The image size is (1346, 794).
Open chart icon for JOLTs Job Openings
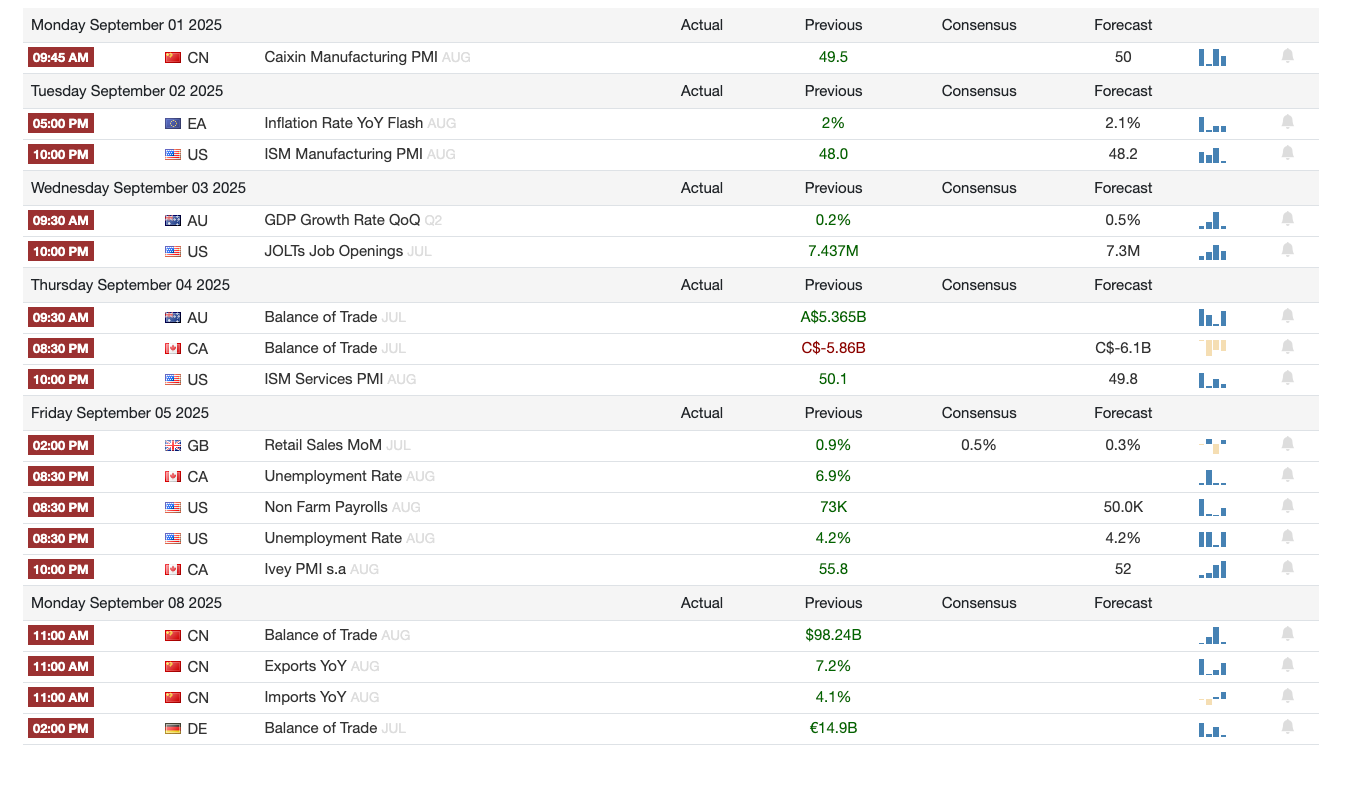pyautogui.click(x=1212, y=252)
